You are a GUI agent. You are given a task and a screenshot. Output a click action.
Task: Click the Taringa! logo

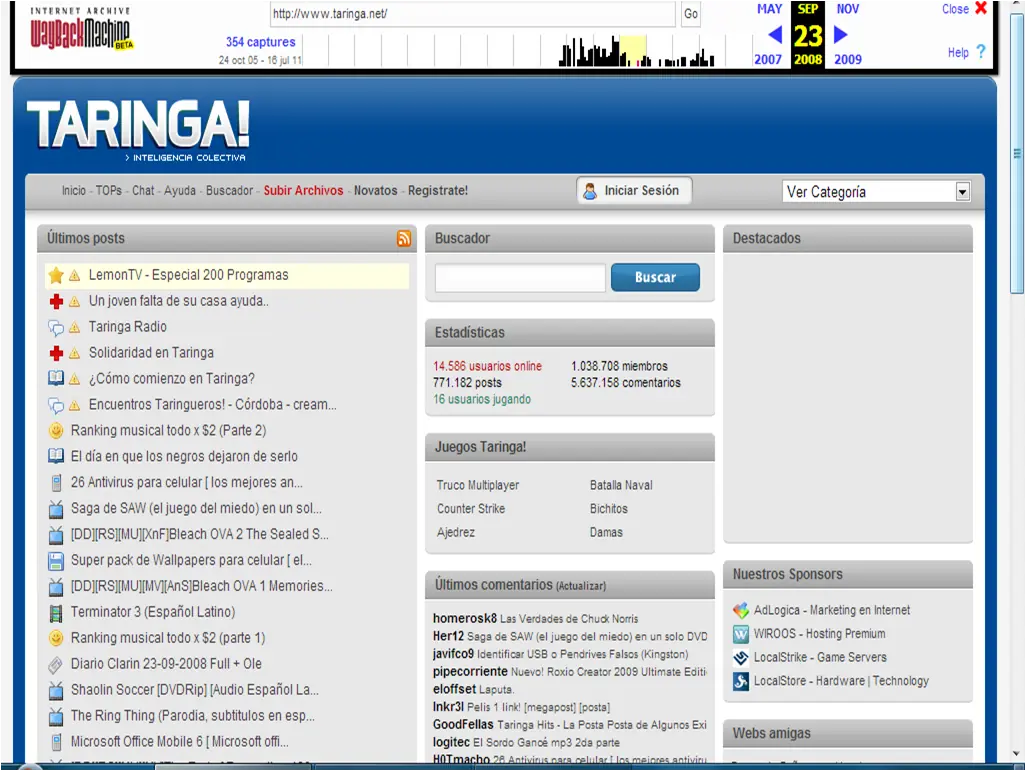139,130
